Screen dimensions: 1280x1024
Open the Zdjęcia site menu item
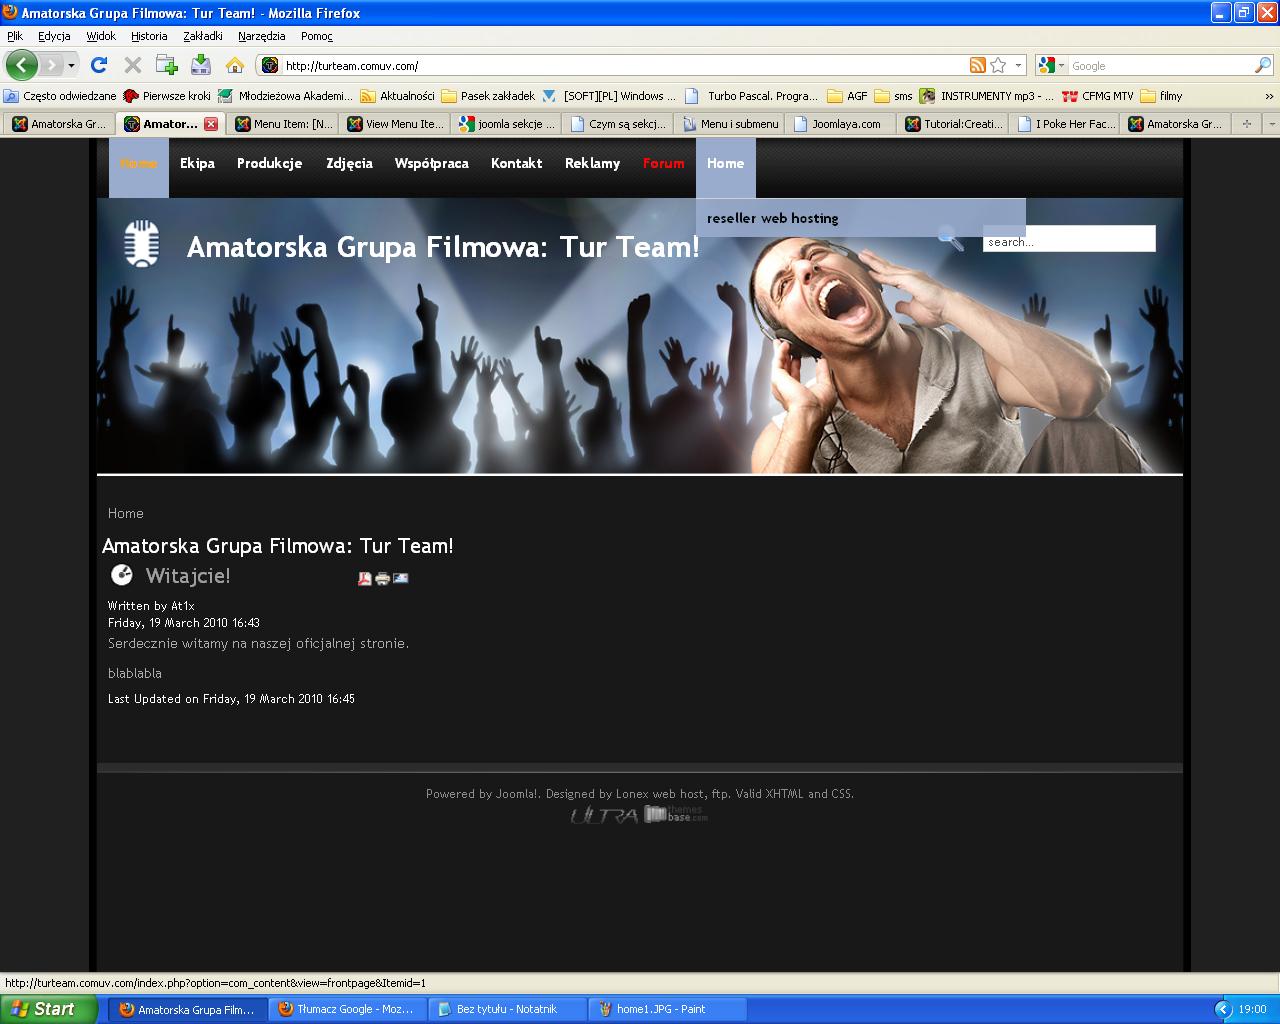point(349,163)
